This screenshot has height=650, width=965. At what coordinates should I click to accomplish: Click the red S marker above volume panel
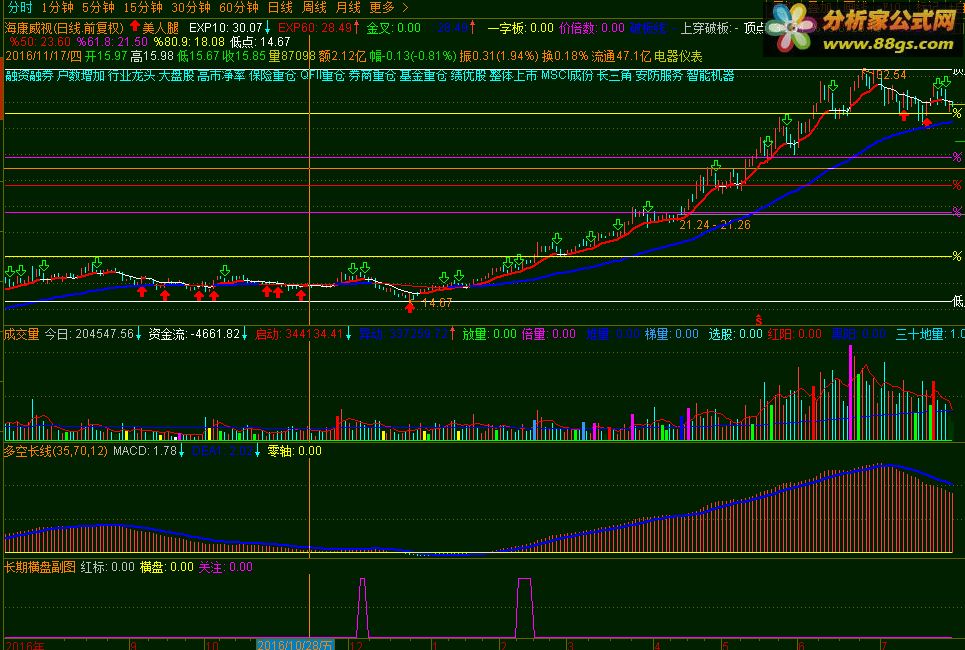[x=759, y=320]
